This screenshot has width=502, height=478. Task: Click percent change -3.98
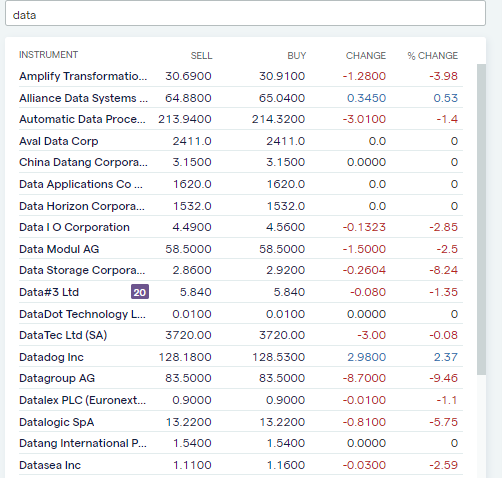[x=444, y=76]
